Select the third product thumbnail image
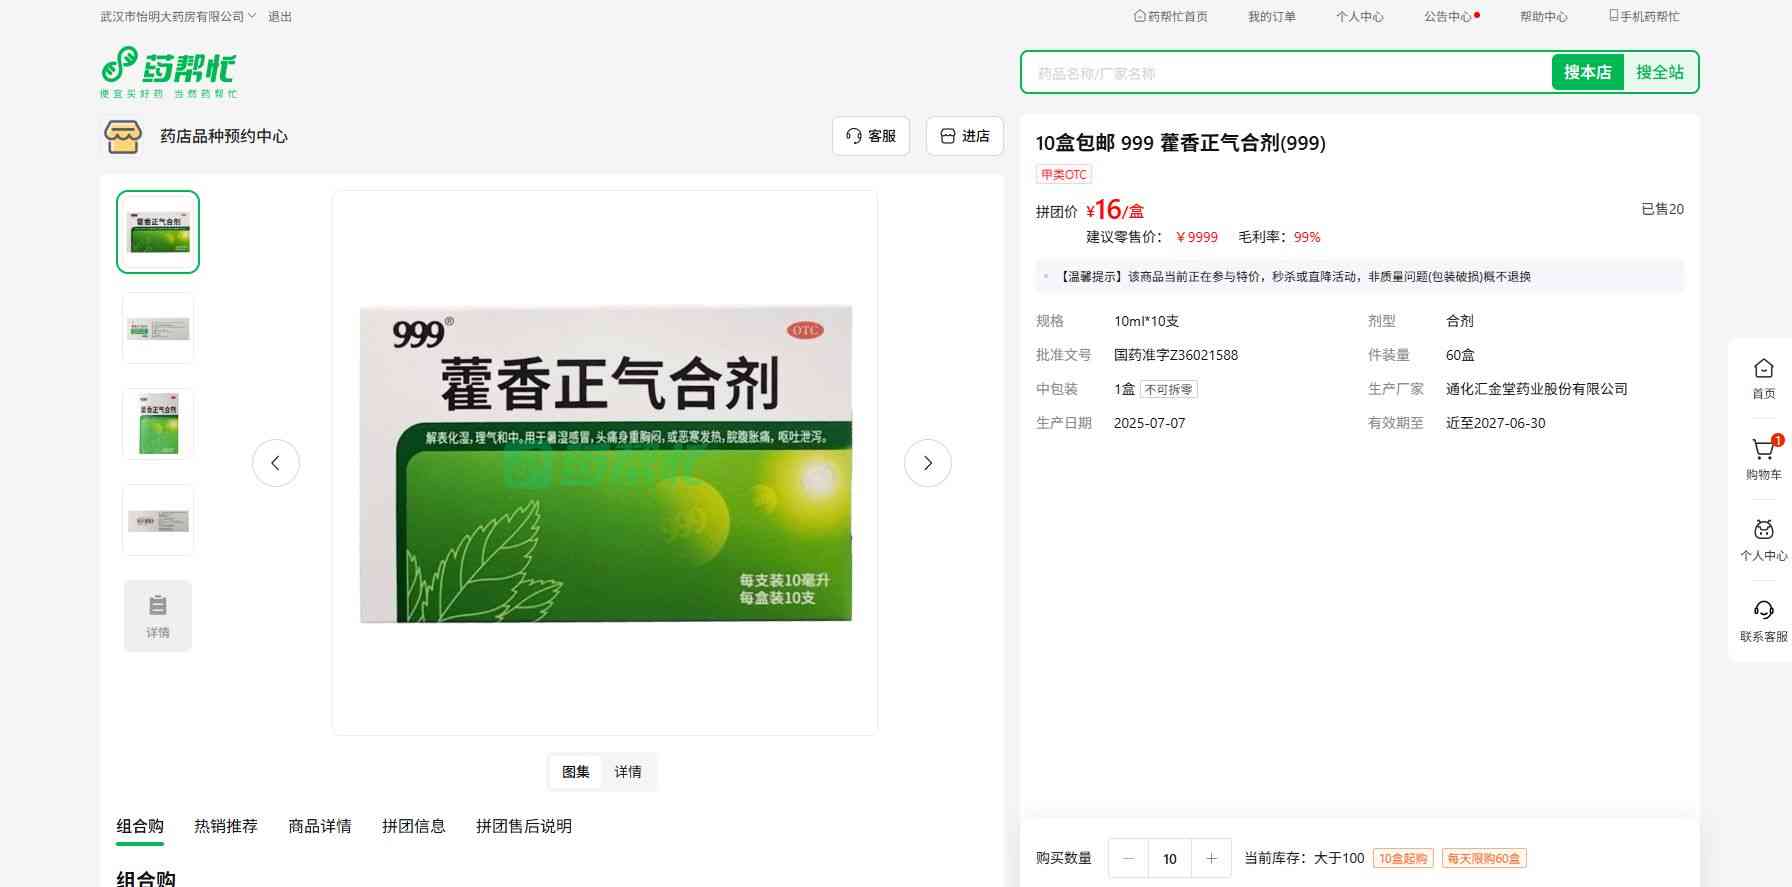Viewport: 1792px width, 887px height. (x=158, y=424)
